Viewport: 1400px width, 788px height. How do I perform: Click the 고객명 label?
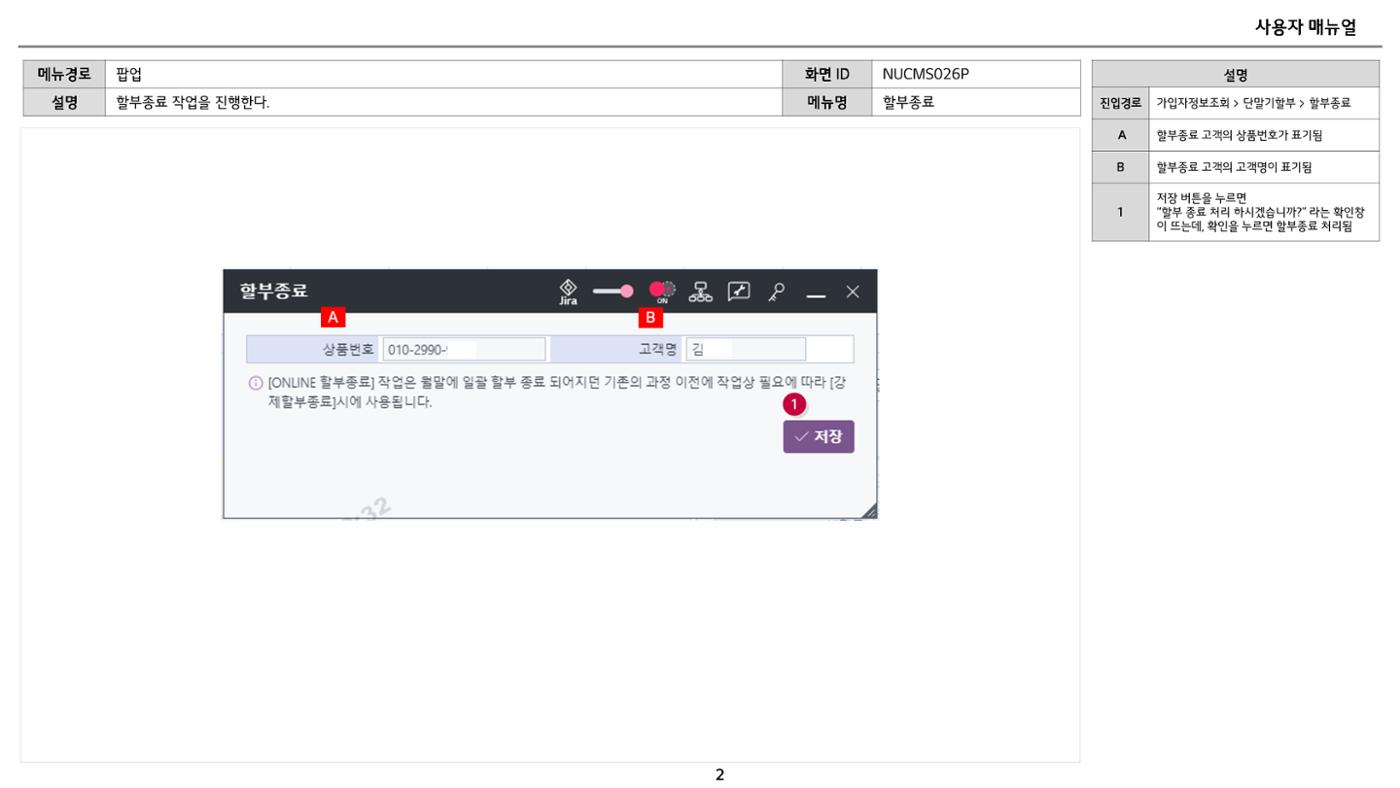click(x=657, y=349)
